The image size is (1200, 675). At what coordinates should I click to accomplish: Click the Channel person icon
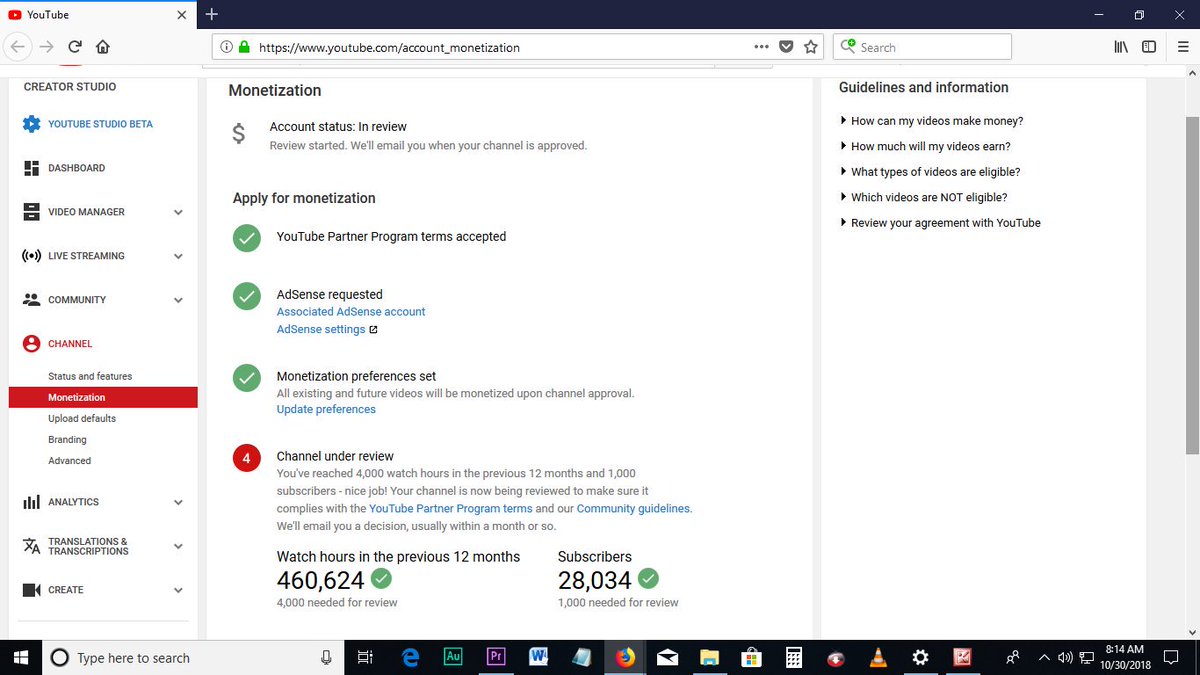pyautogui.click(x=31, y=343)
